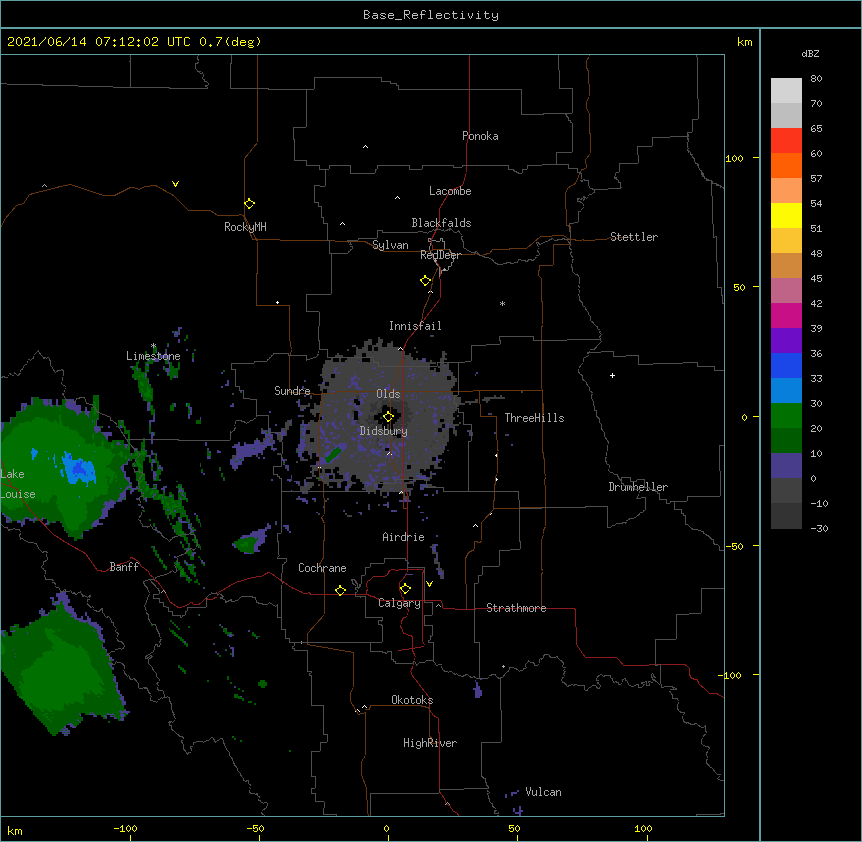The width and height of the screenshot is (862, 842).
Task: Click the dBZ legend heading
Action: tap(810, 54)
